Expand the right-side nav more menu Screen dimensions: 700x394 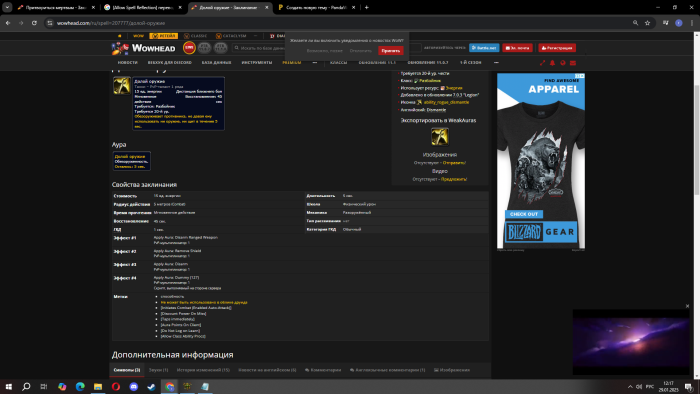[496, 62]
